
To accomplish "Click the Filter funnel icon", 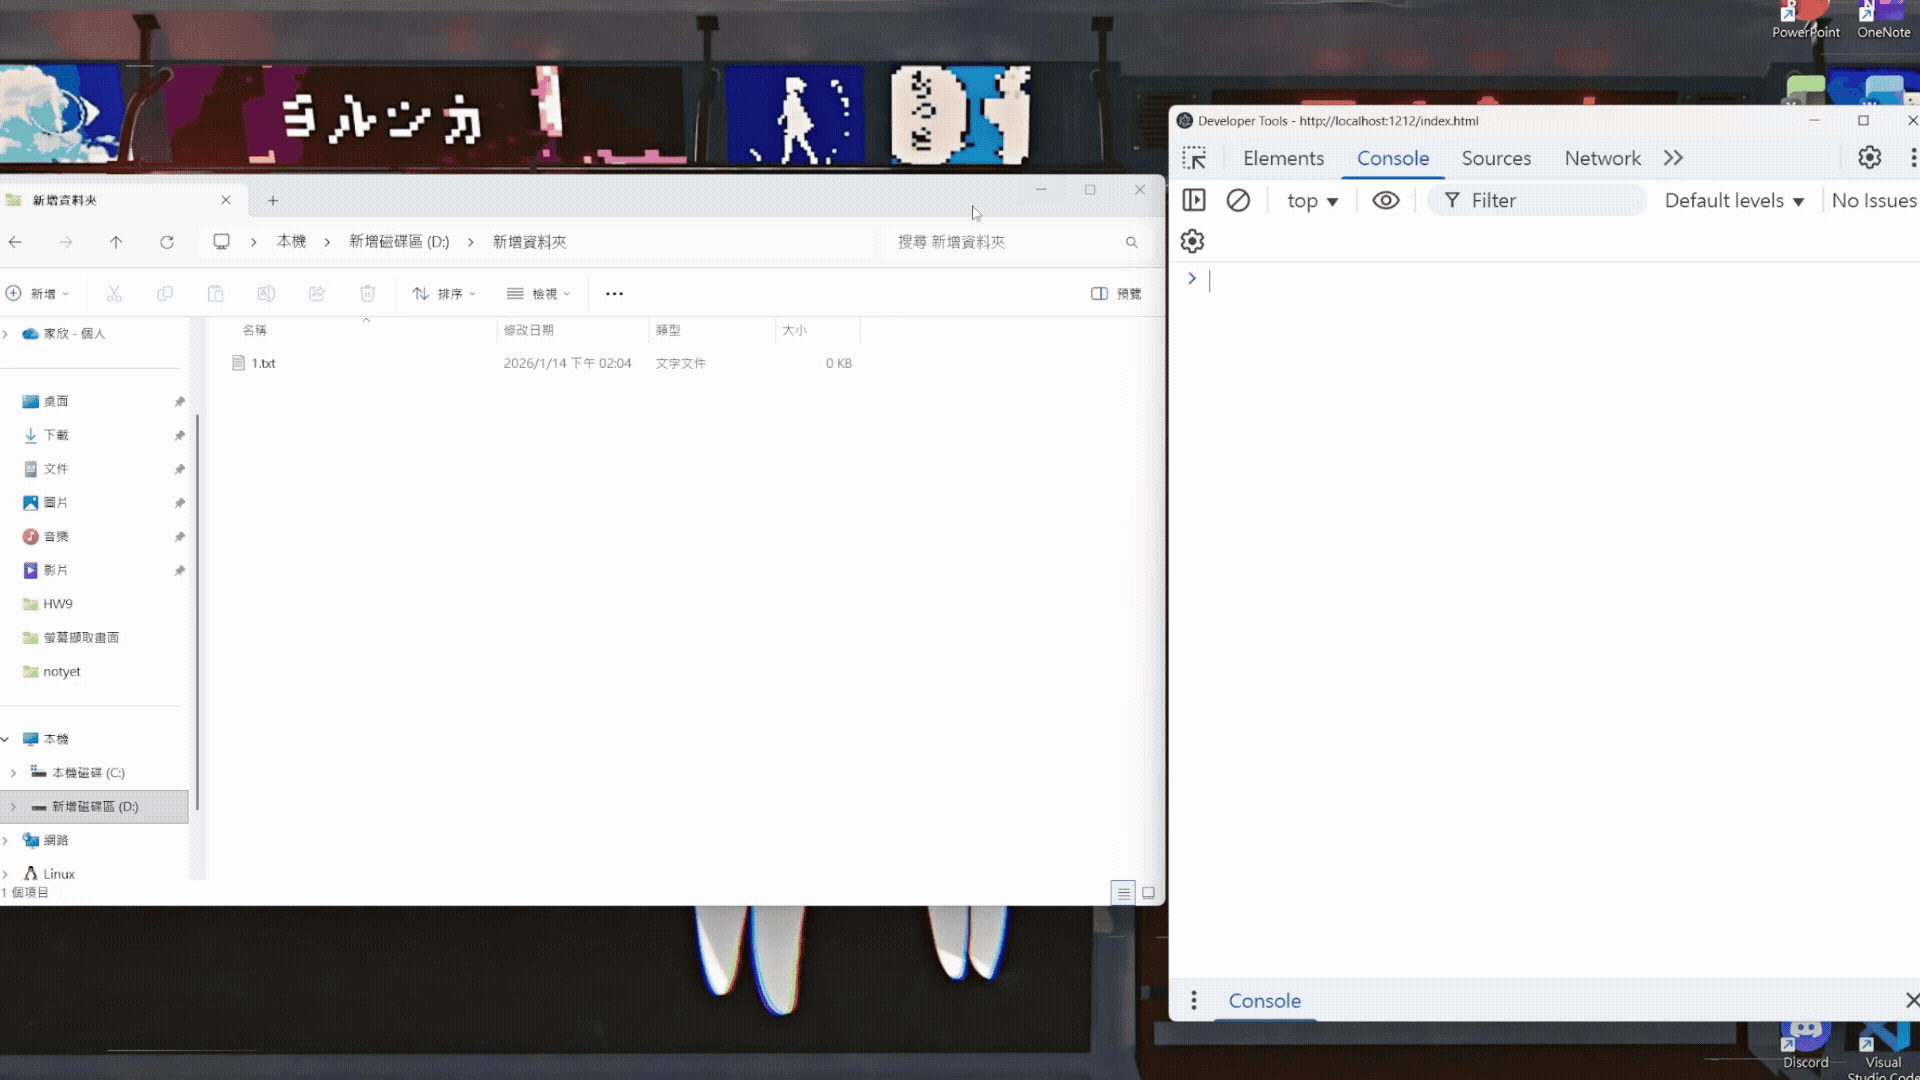I will (1452, 200).
